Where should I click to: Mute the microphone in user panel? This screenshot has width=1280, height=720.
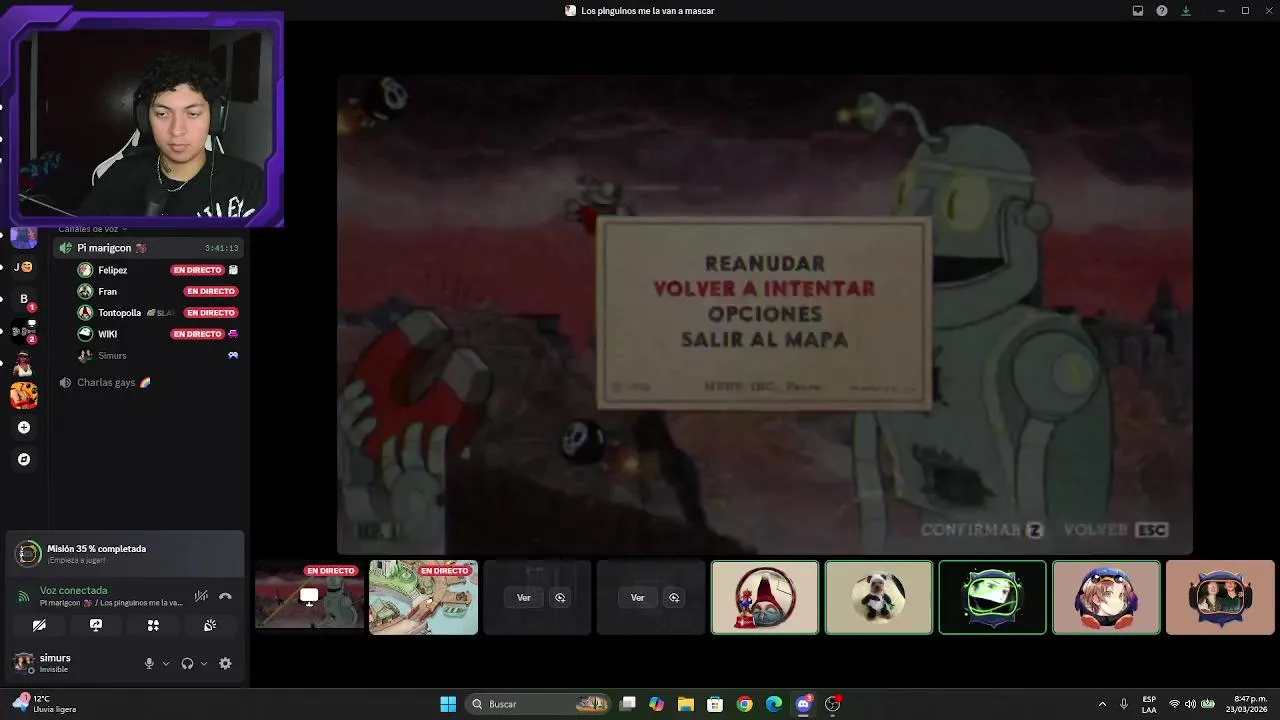tap(149, 663)
